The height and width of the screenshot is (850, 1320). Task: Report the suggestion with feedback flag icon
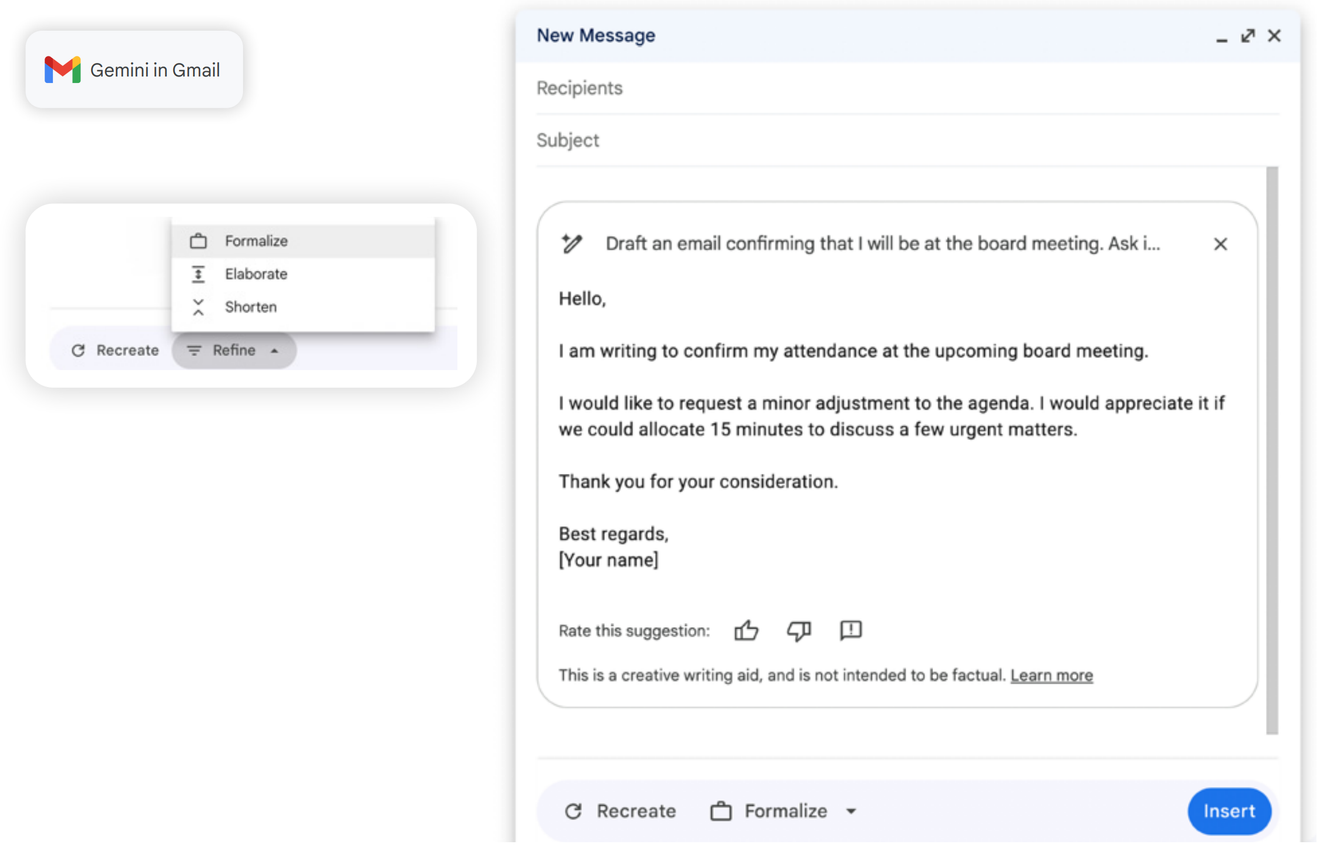coord(851,630)
